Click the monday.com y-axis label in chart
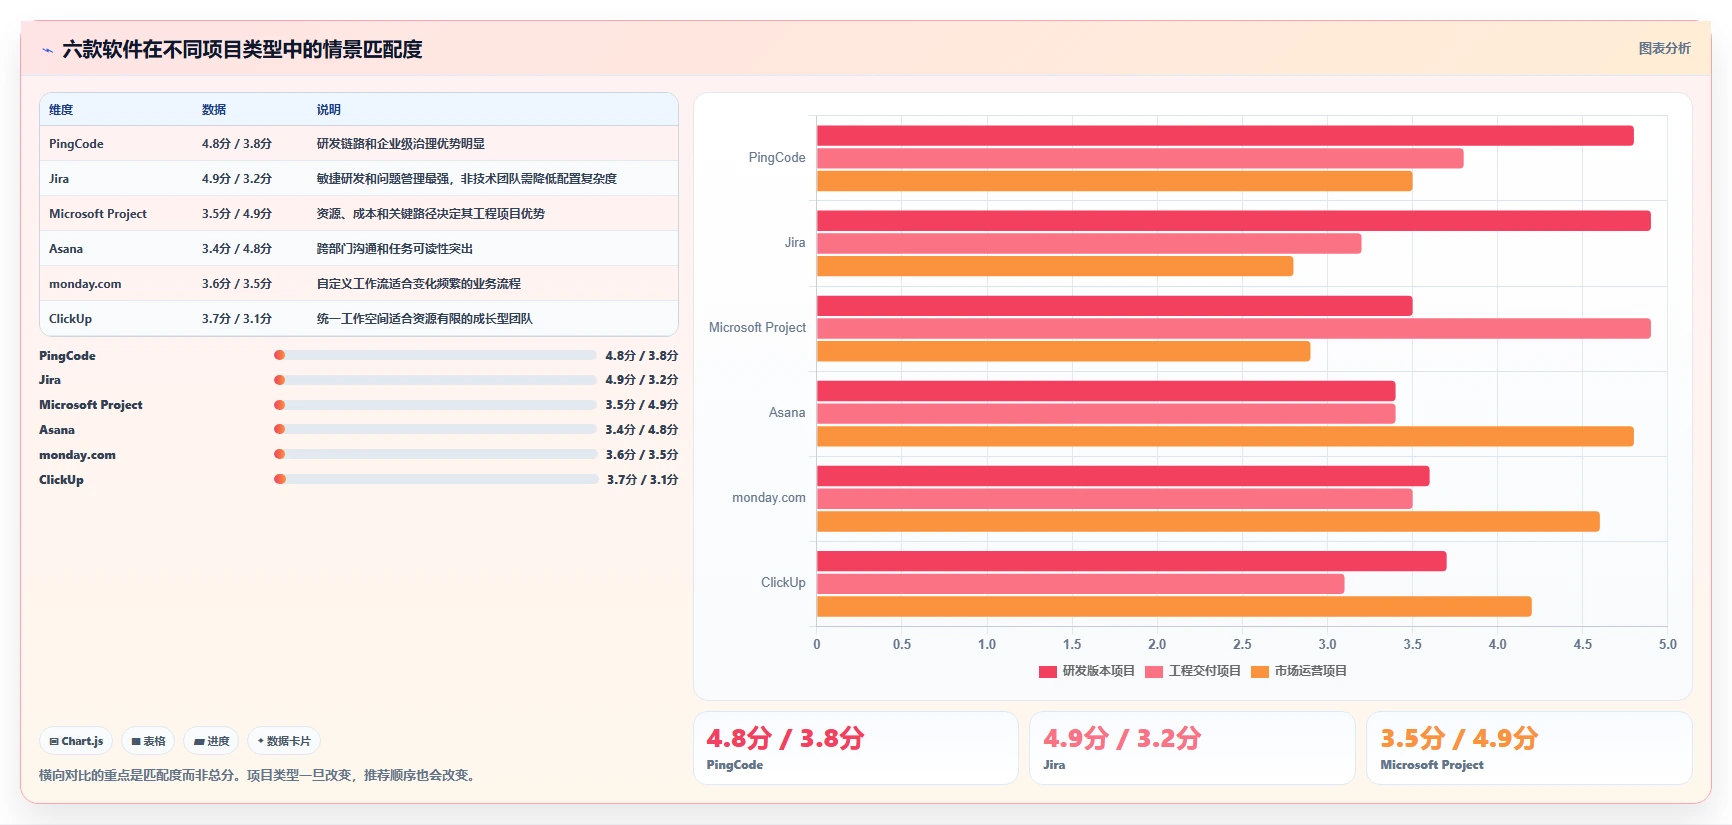1732x825 pixels. 769,497
